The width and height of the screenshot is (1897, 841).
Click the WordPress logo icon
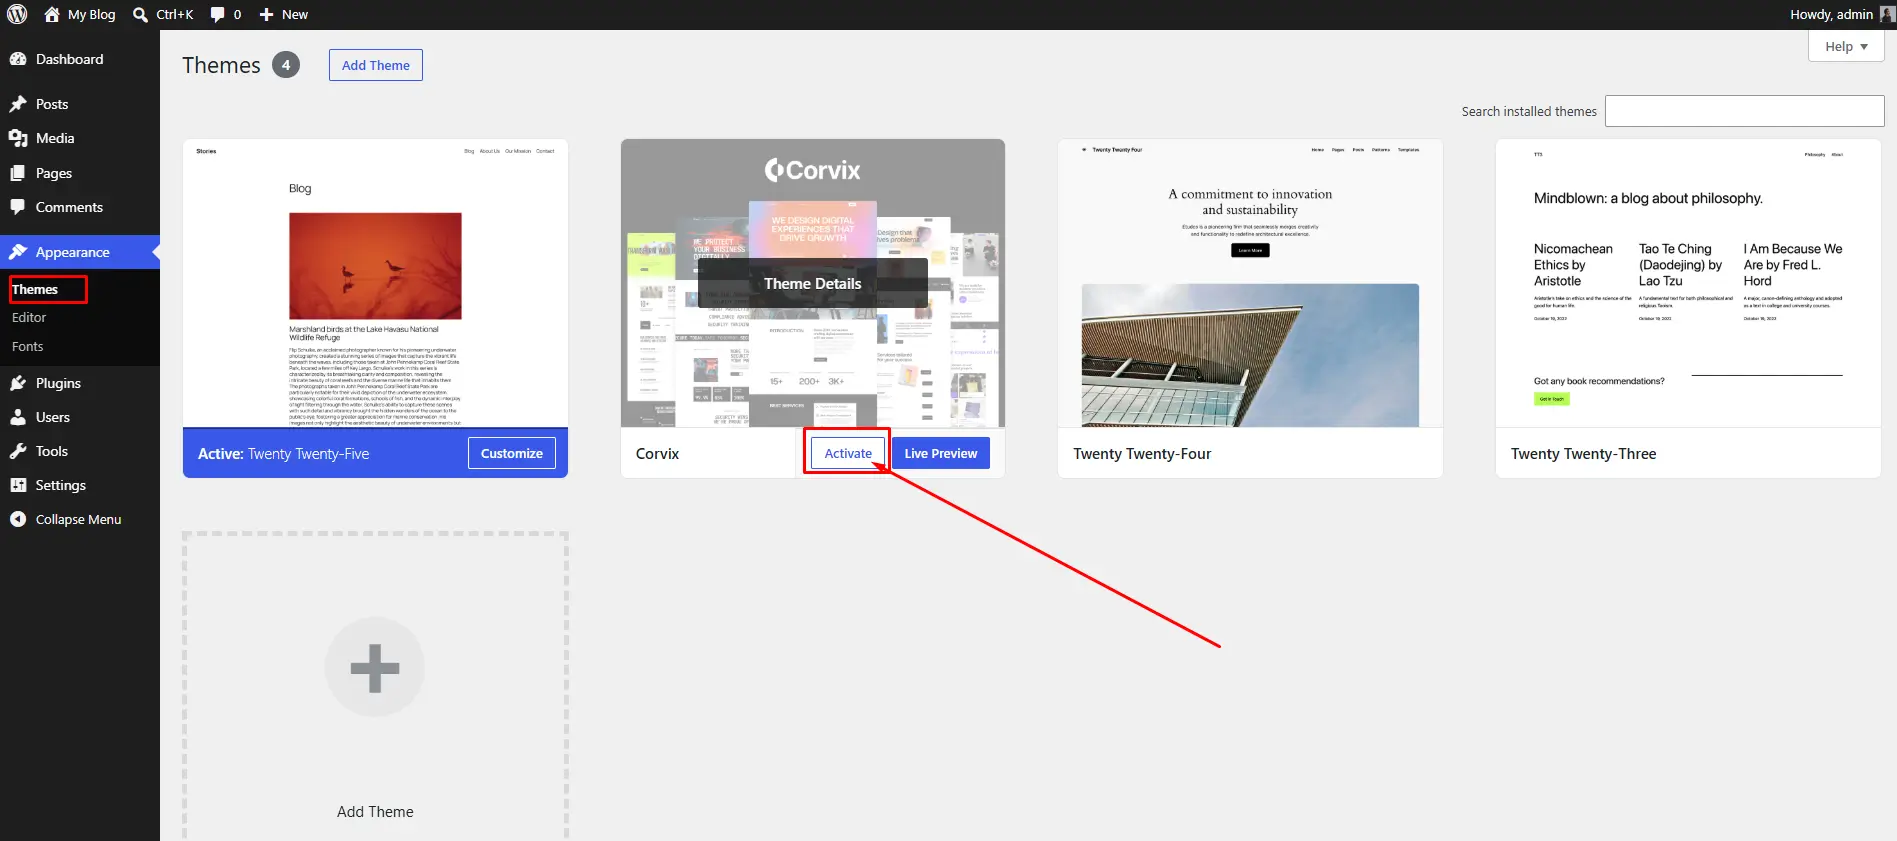pyautogui.click(x=17, y=14)
